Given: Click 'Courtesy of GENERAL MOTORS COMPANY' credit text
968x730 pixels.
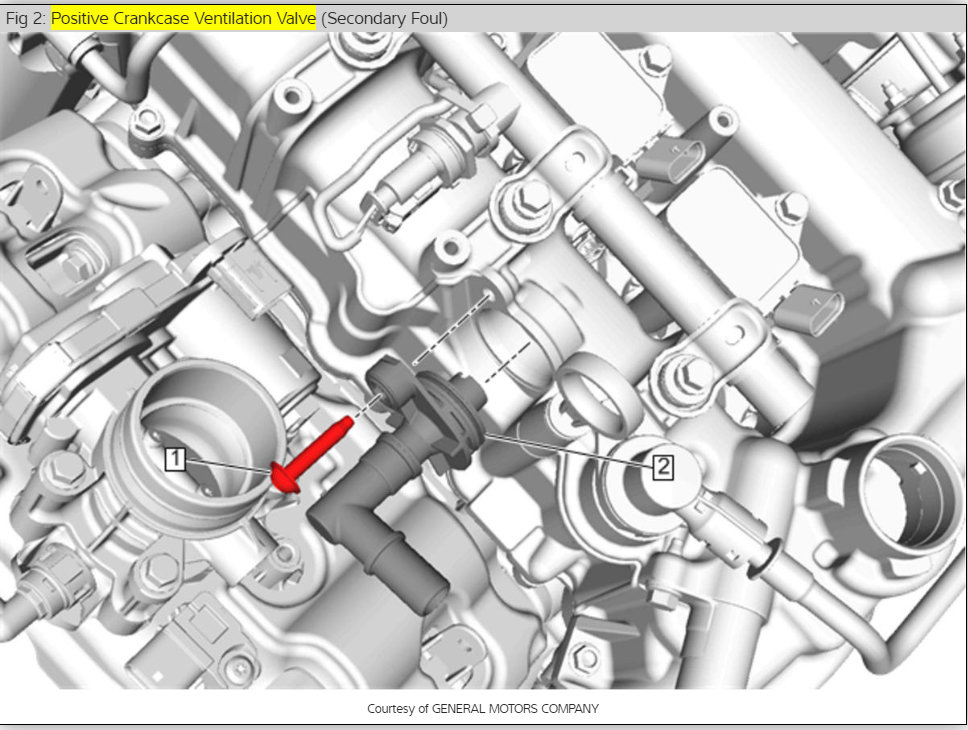Looking at the screenshot, I should [x=483, y=708].
